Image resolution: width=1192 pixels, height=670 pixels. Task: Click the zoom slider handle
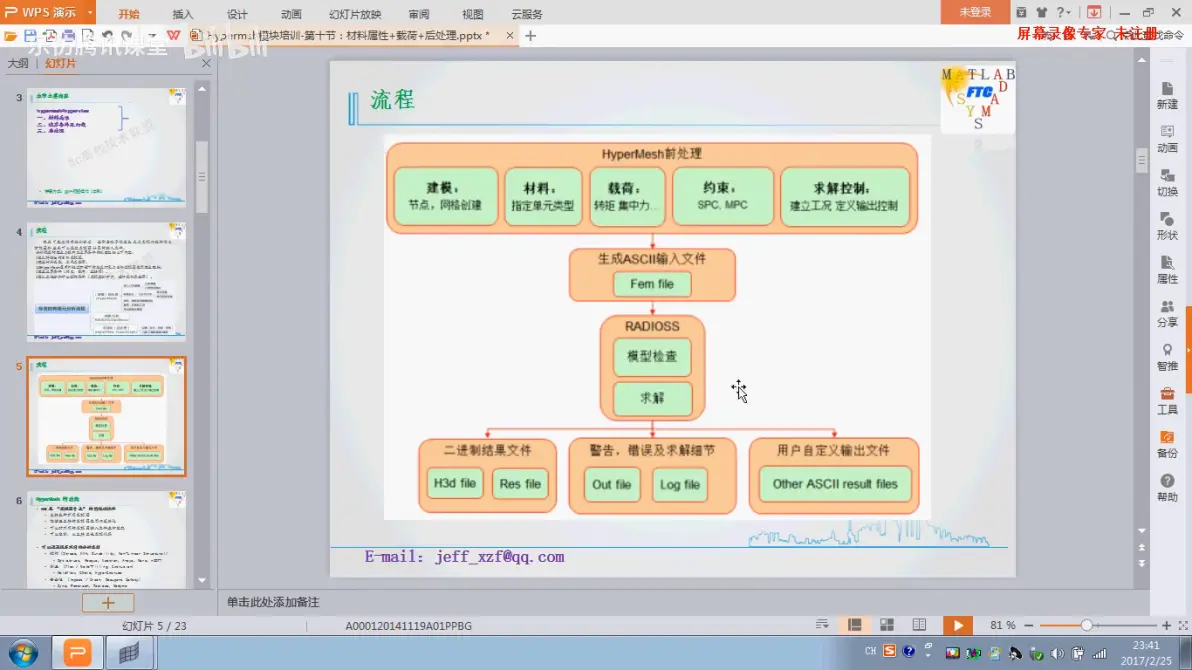click(1086, 625)
